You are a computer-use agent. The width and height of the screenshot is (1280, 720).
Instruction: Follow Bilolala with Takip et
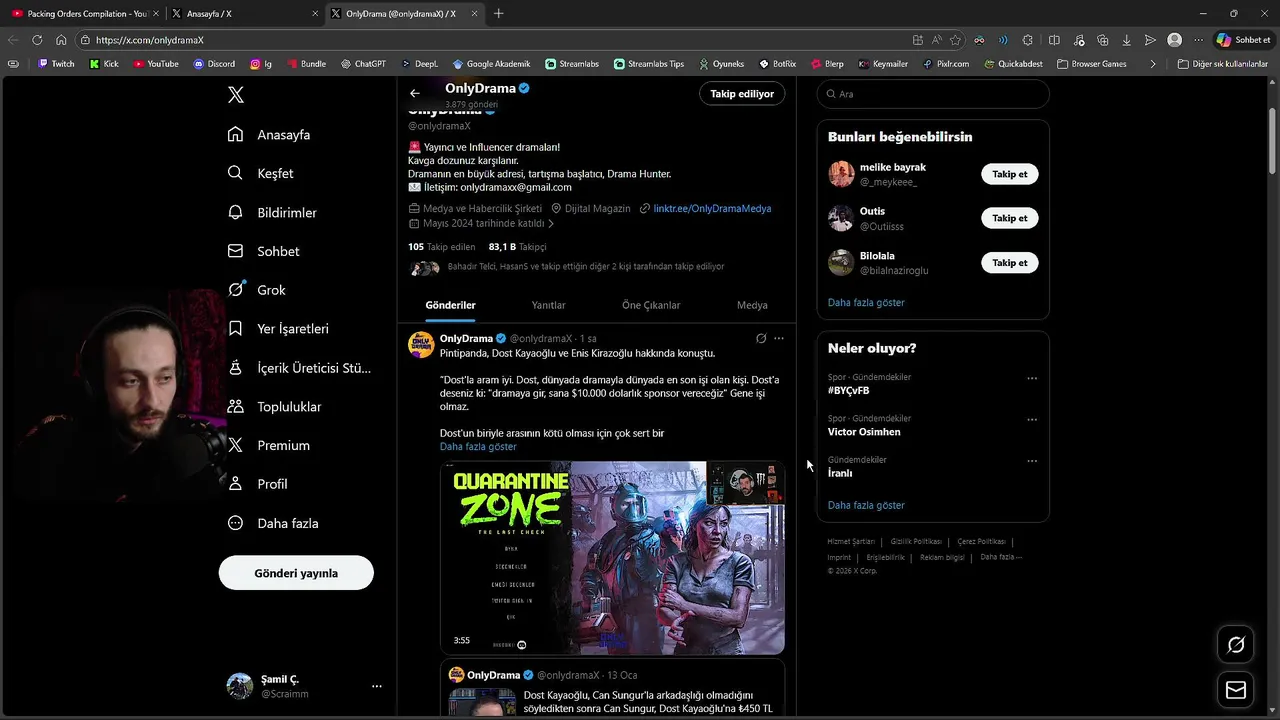pos(1010,263)
